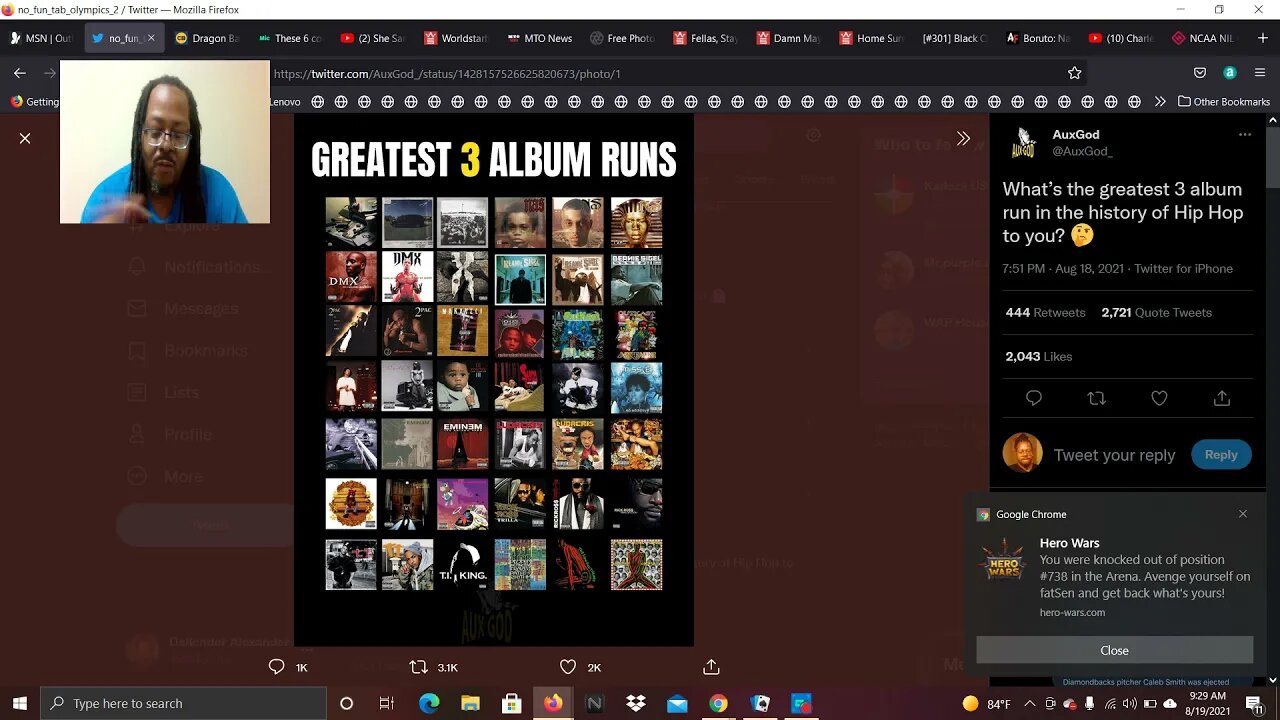The image size is (1280, 720).
Task: Click the taskbar search box
Action: point(184,703)
